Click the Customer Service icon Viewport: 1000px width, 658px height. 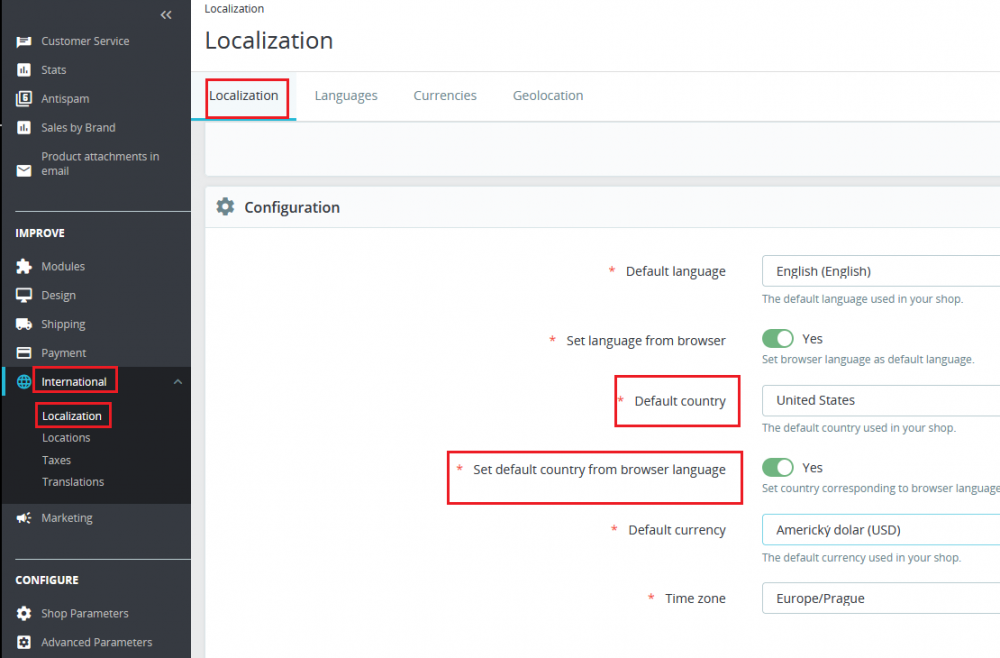24,41
